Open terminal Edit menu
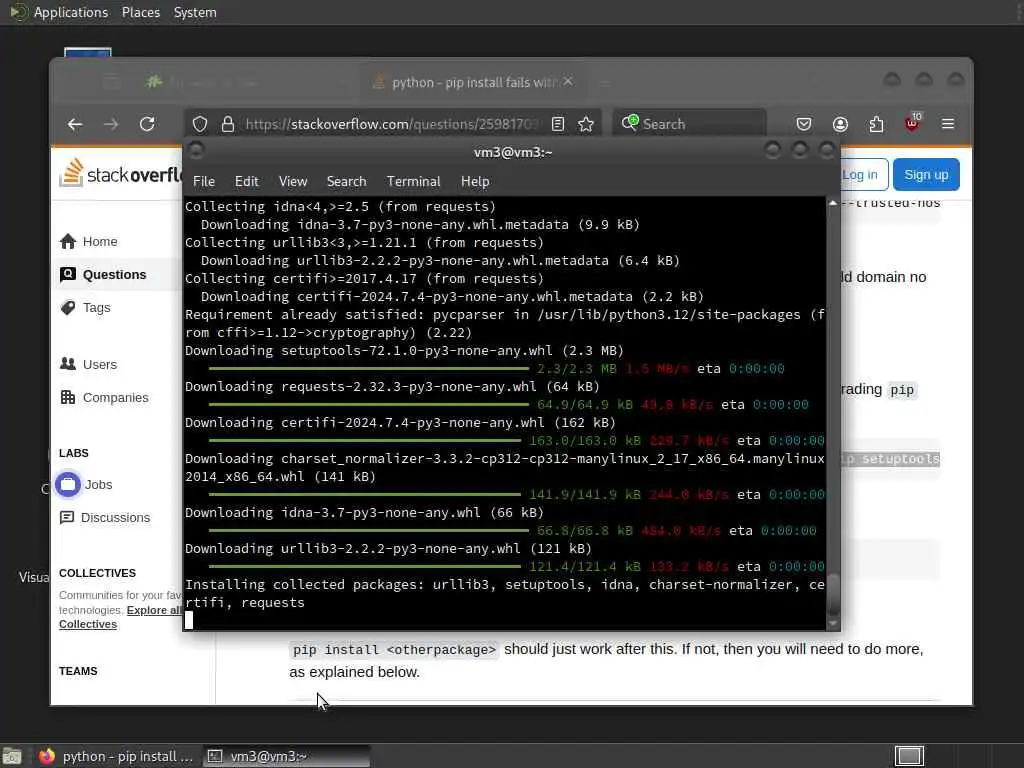 [247, 182]
